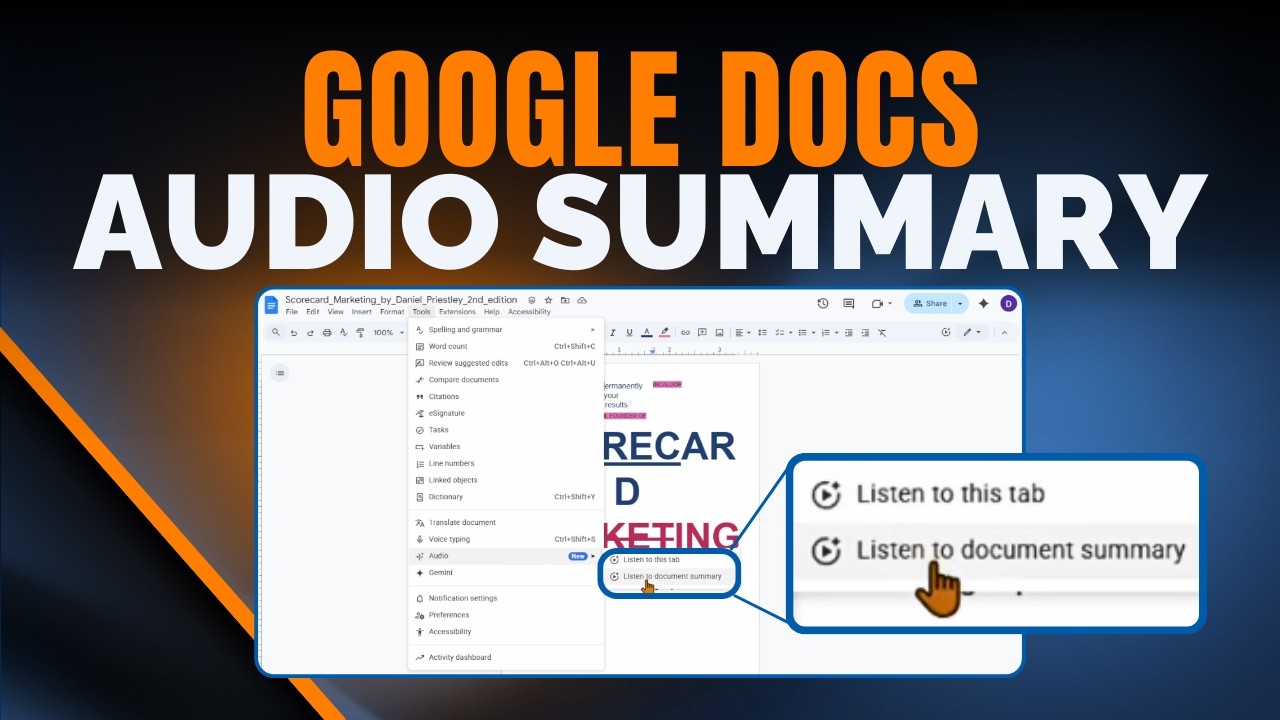Toggle underline formatting in the toolbar
Viewport: 1280px width, 720px height.
point(629,332)
